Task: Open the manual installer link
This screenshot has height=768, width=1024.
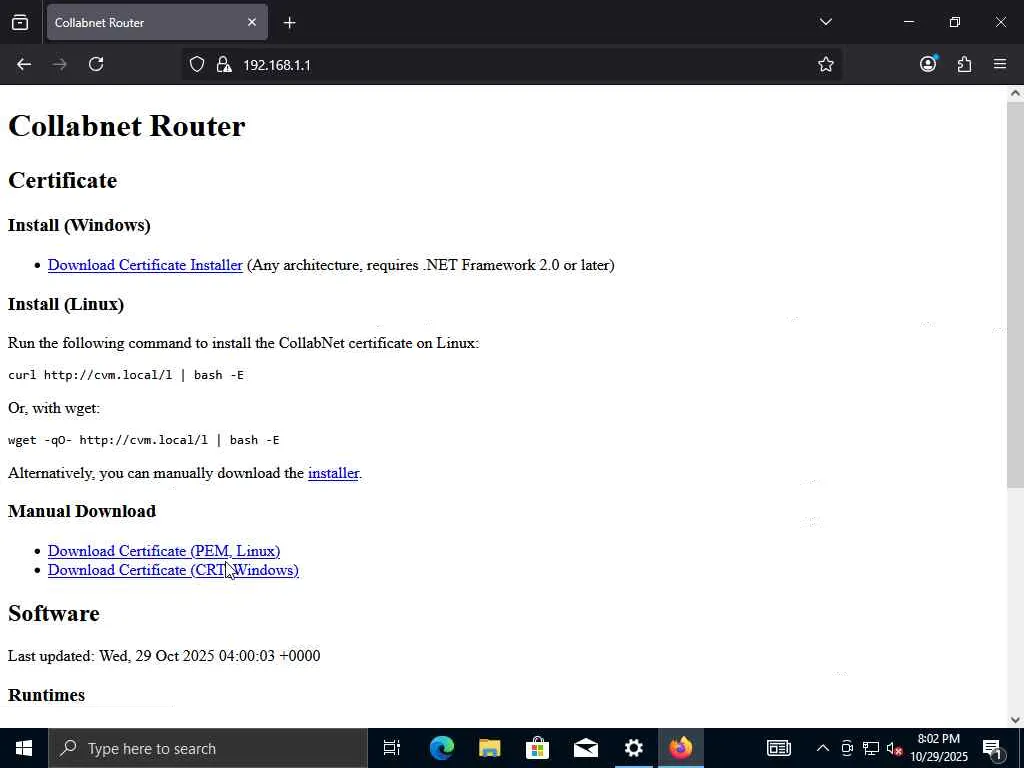Action: tap(333, 473)
